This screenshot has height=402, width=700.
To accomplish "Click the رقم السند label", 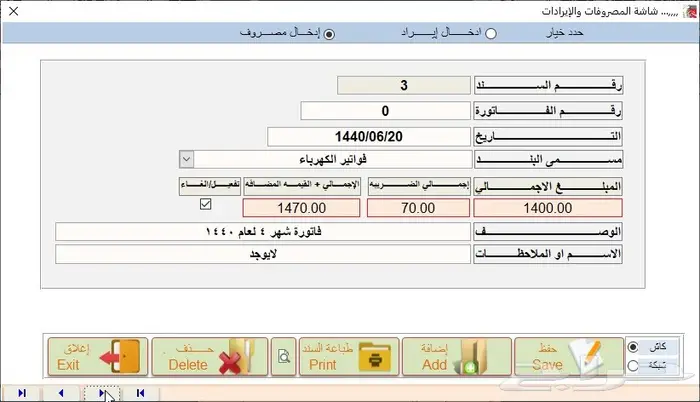I will click(548, 85).
